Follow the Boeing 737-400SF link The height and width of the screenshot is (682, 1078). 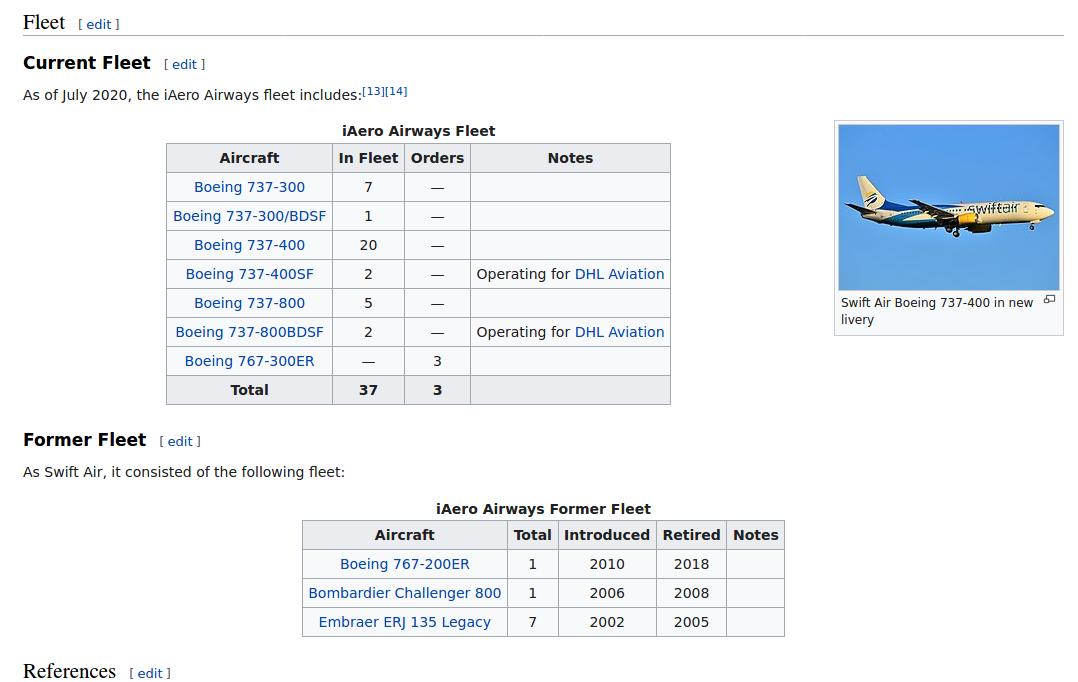tap(250, 274)
